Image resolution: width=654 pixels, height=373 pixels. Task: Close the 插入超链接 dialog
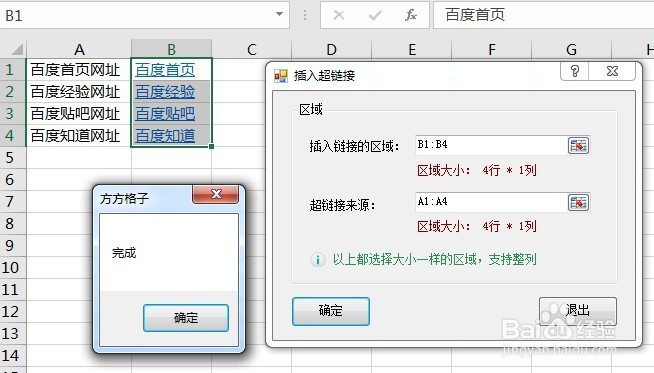612,71
